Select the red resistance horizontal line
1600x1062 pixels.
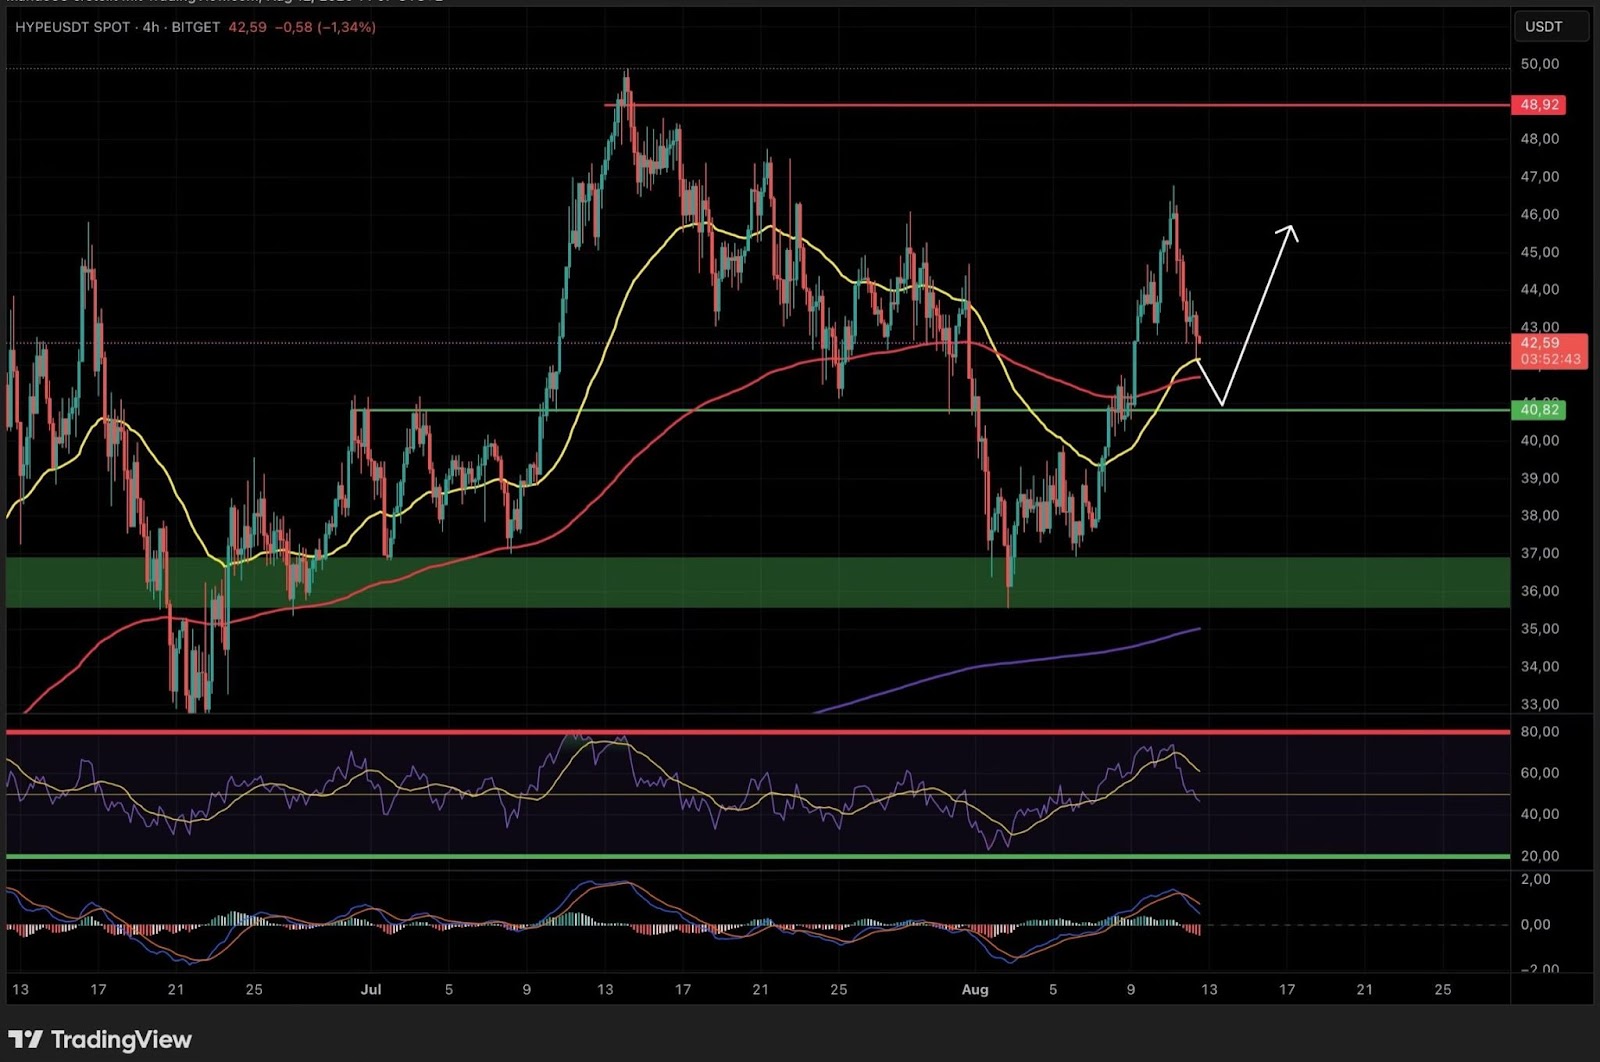(x=1000, y=105)
